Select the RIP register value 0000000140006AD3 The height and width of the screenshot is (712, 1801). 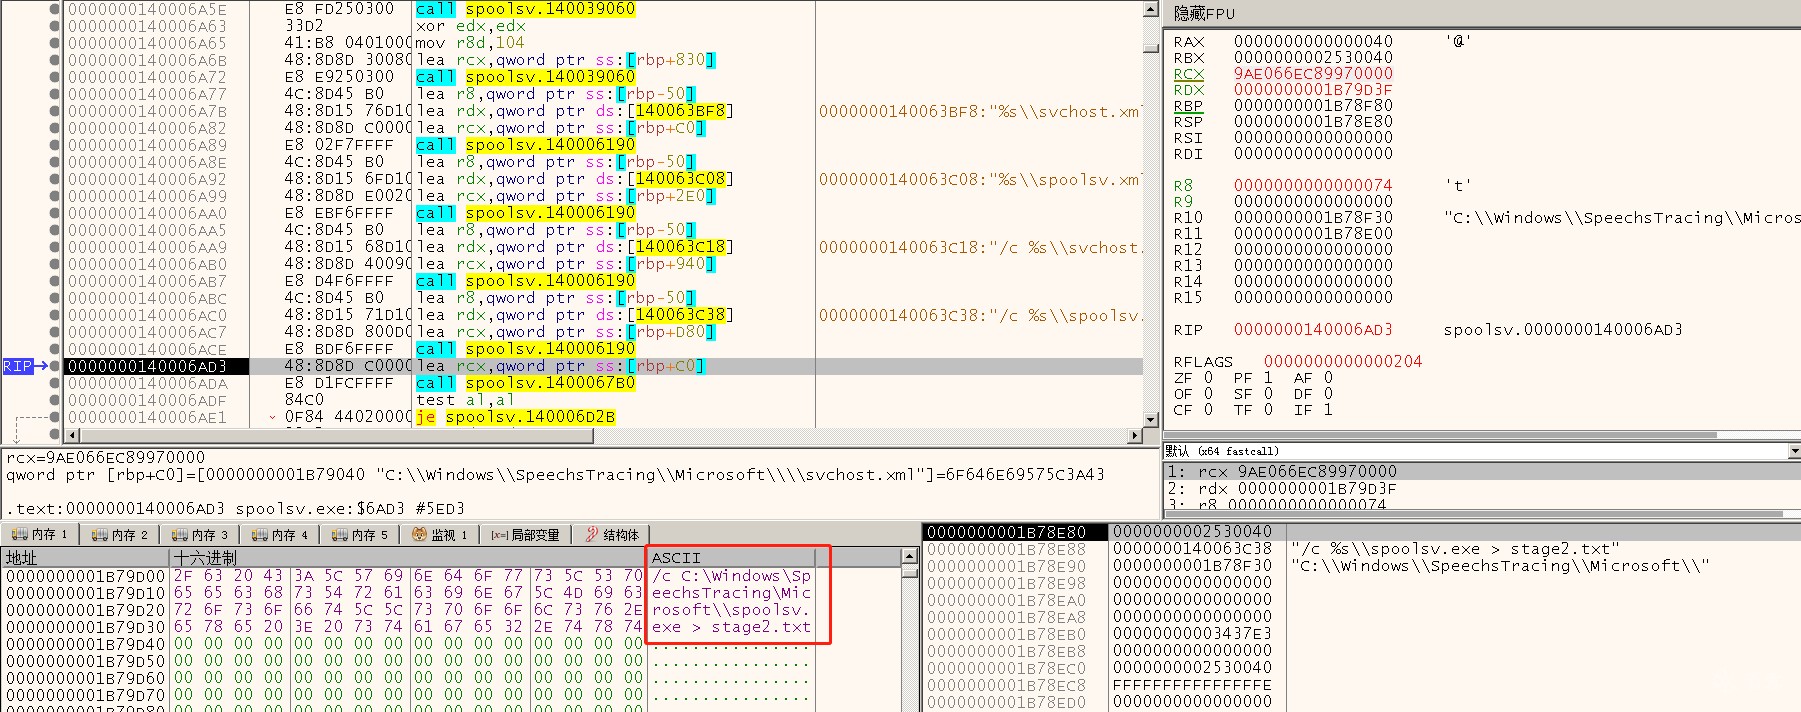[1313, 330]
